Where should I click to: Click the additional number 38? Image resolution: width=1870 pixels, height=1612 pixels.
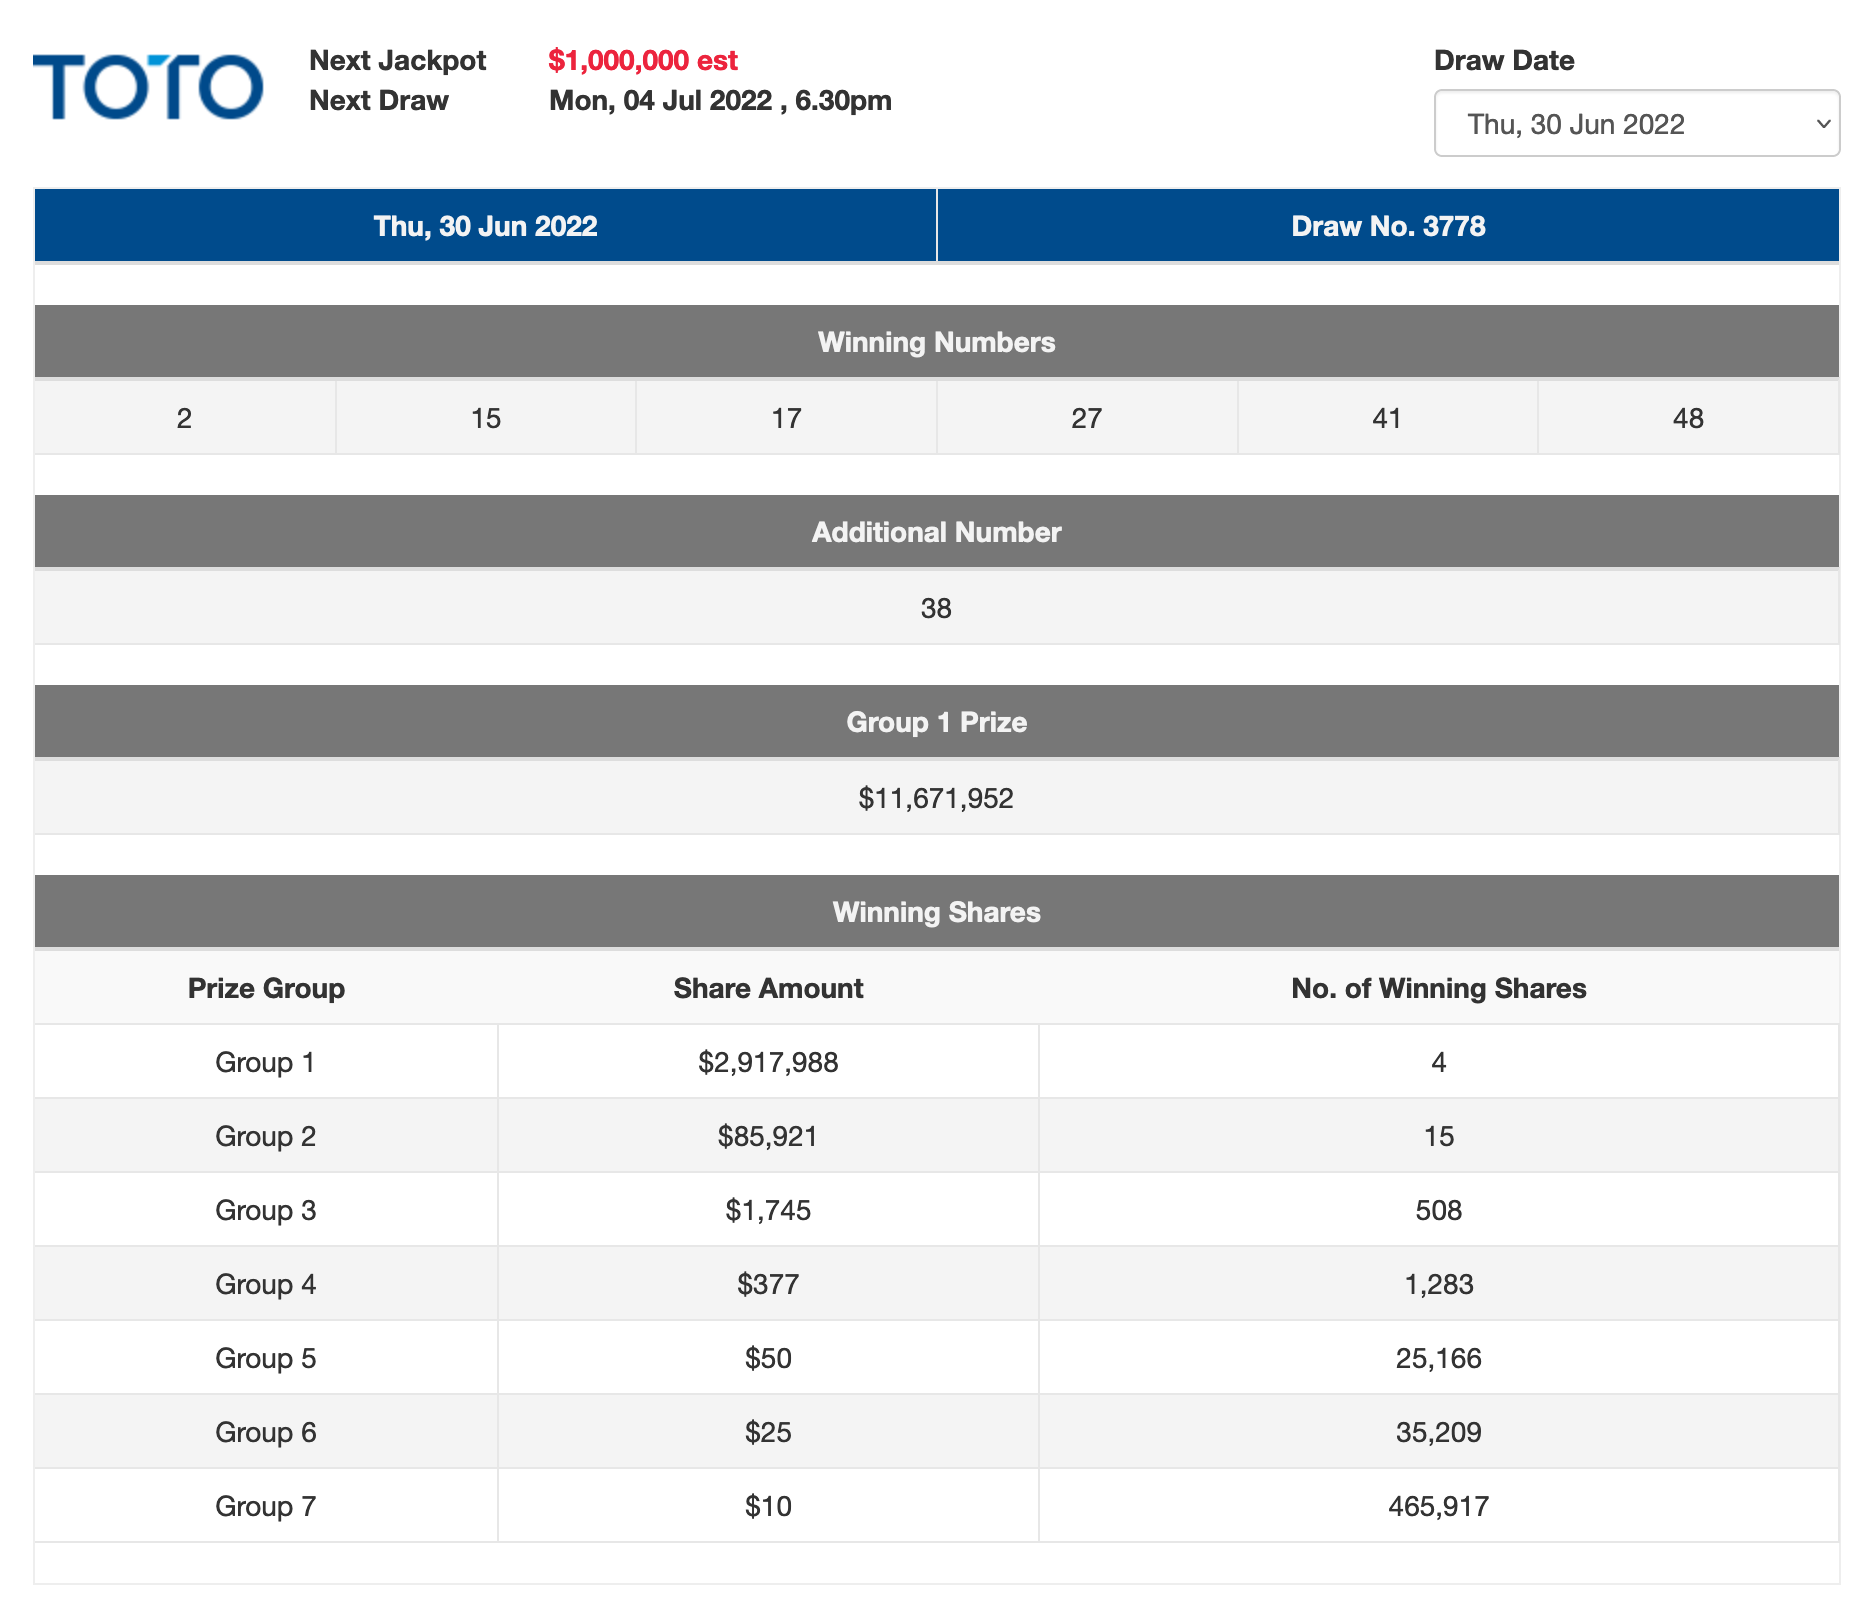[x=936, y=608]
